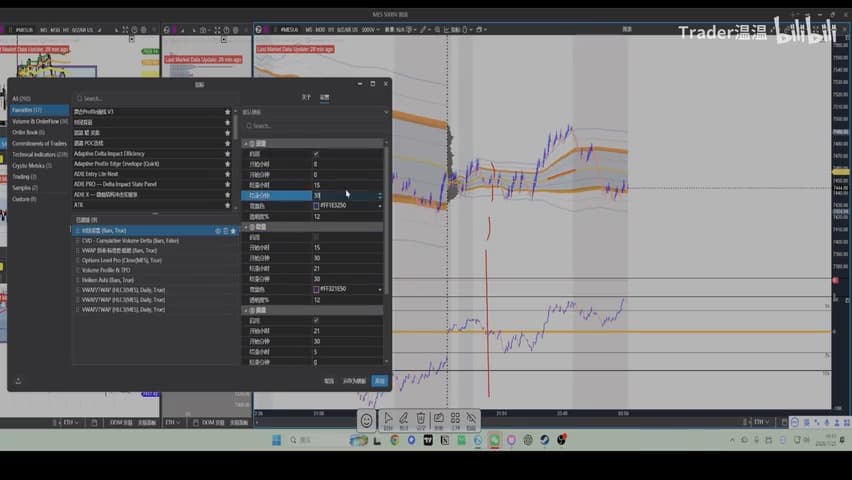Open Google Chrome from the taskbar
Viewport: 852px width, 480px height.
pos(395,440)
